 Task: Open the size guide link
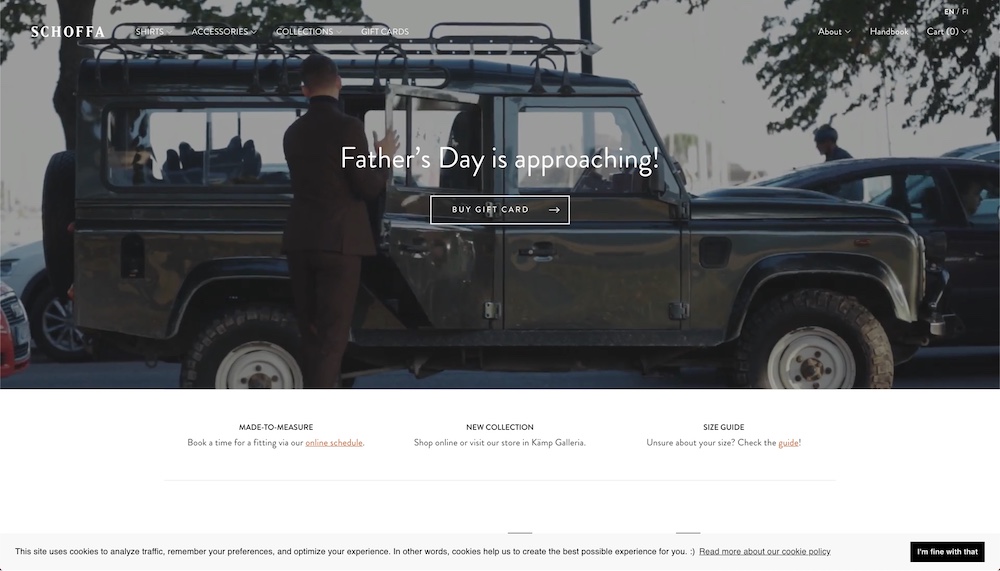(x=788, y=443)
